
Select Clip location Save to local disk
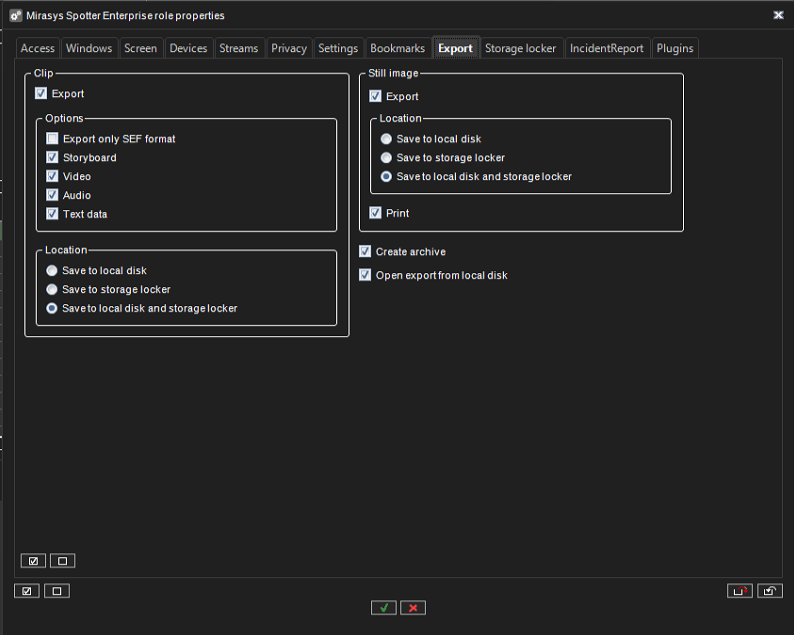coord(52,271)
